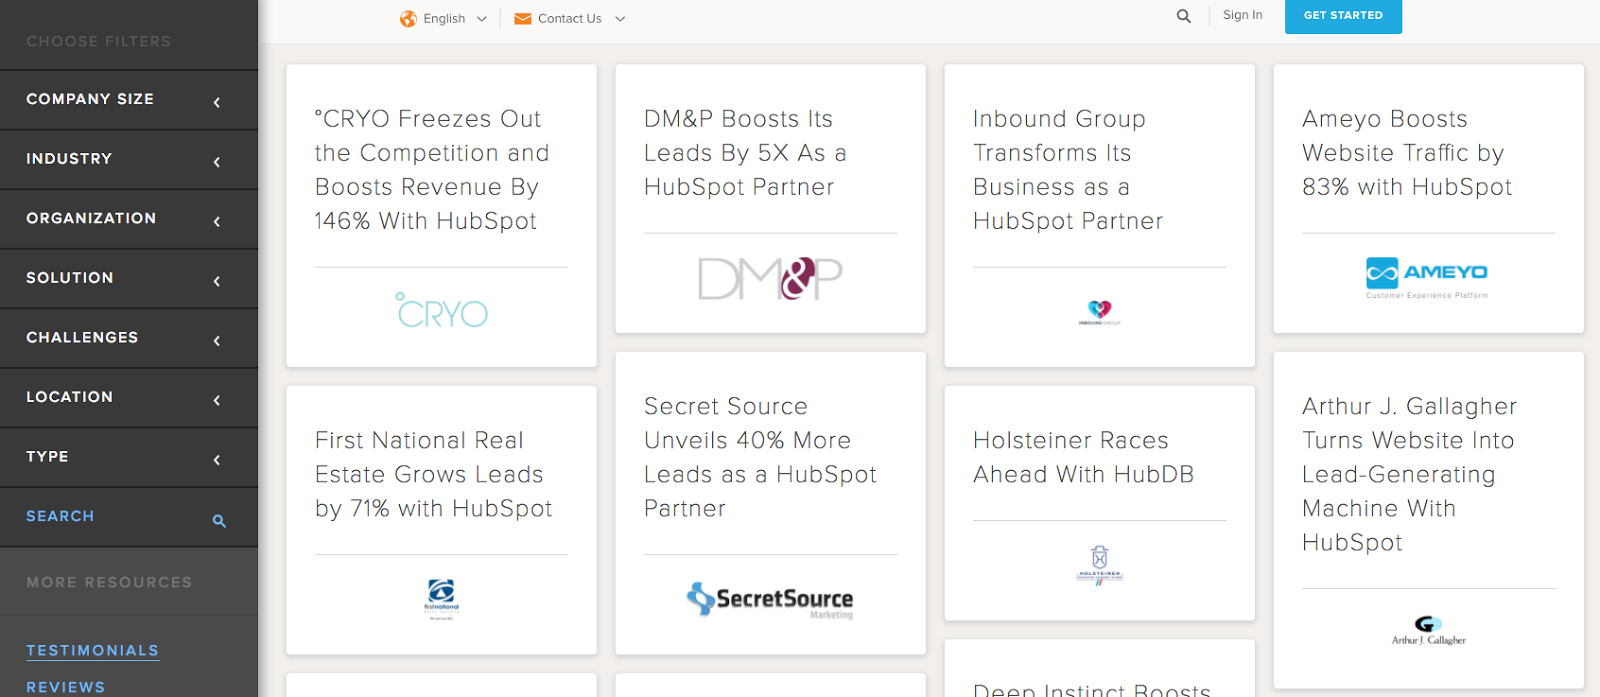The image size is (1600, 697).
Task: Click the °CRYO company logo
Action: (442, 311)
